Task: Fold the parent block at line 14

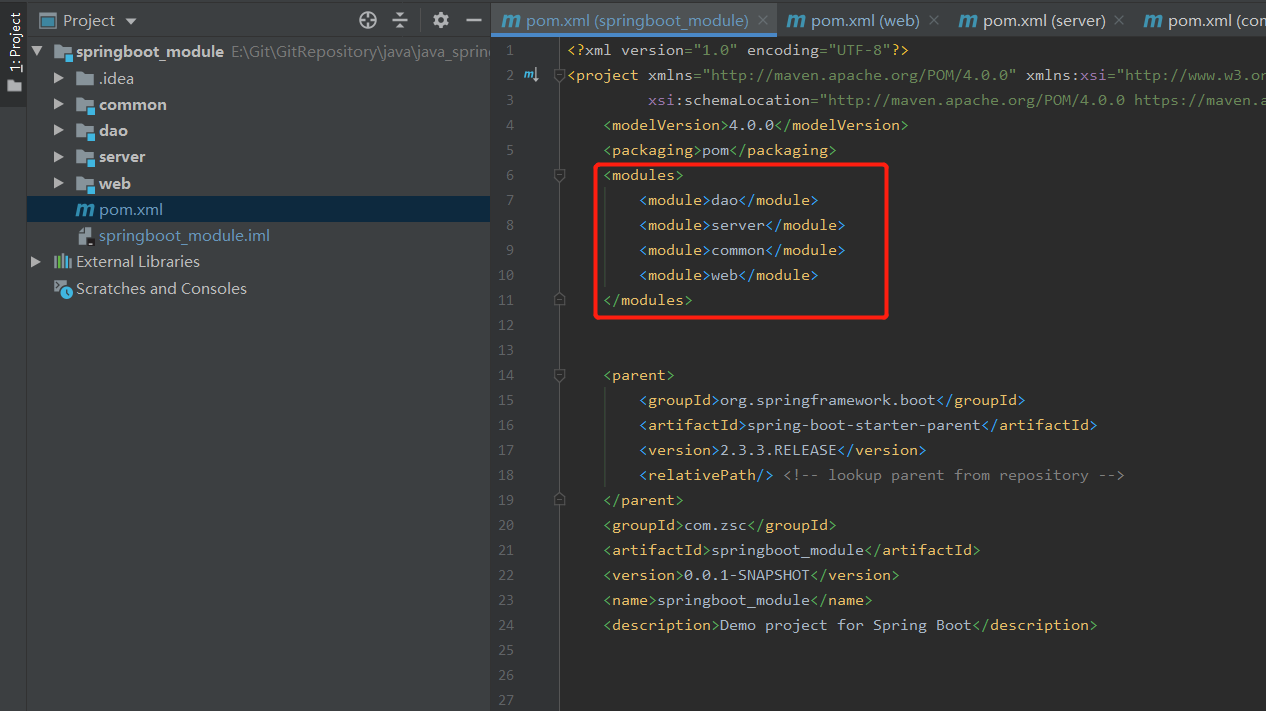Action: pos(559,375)
